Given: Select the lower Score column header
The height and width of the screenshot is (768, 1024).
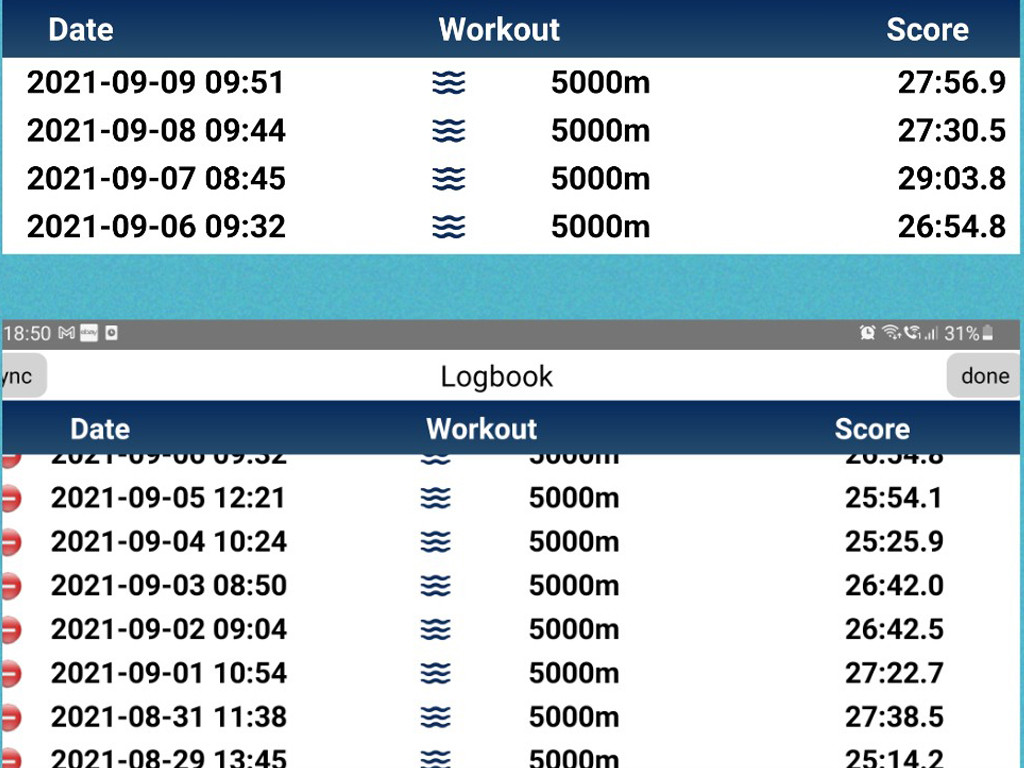Looking at the screenshot, I should click(872, 429).
